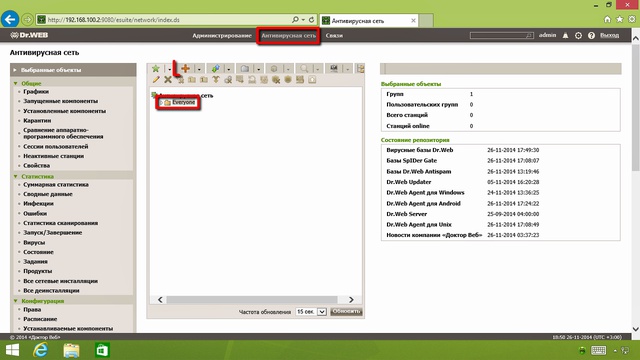Image resolution: width=640 pixels, height=360 pixels.
Task: Open the help question mark icon
Action: (x=591, y=36)
